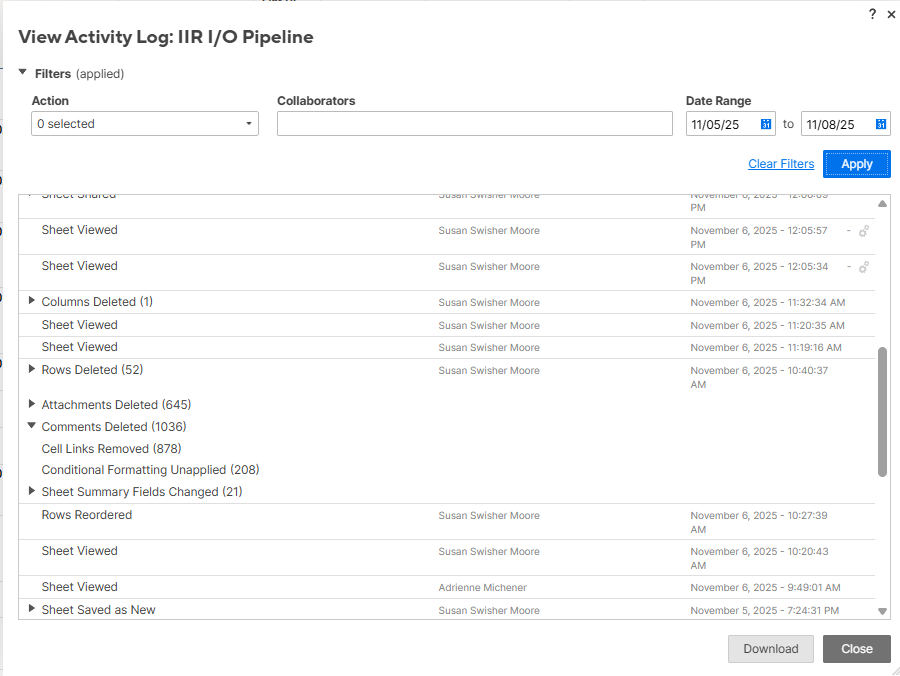
Task: Collapse Comments Deleted (1036) entry
Action: pos(32,426)
